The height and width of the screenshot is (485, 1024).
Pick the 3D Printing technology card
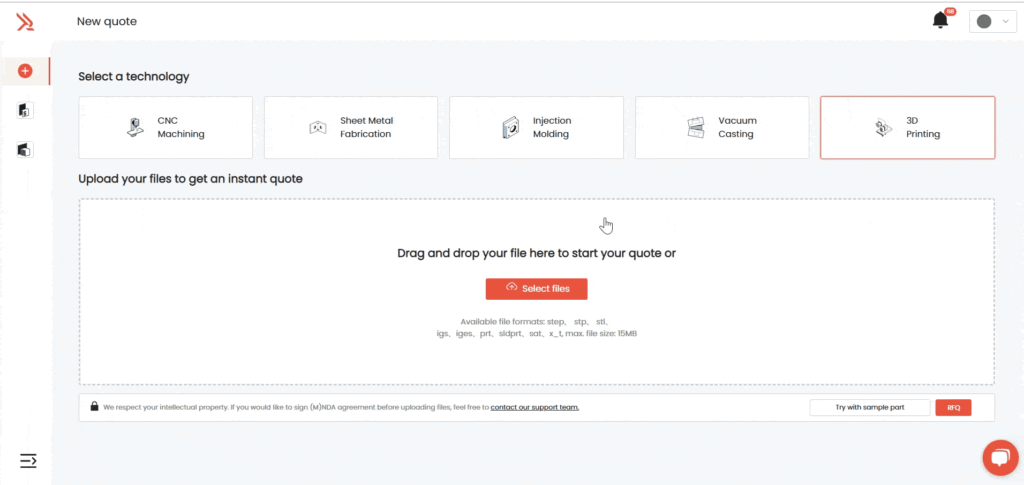(907, 127)
